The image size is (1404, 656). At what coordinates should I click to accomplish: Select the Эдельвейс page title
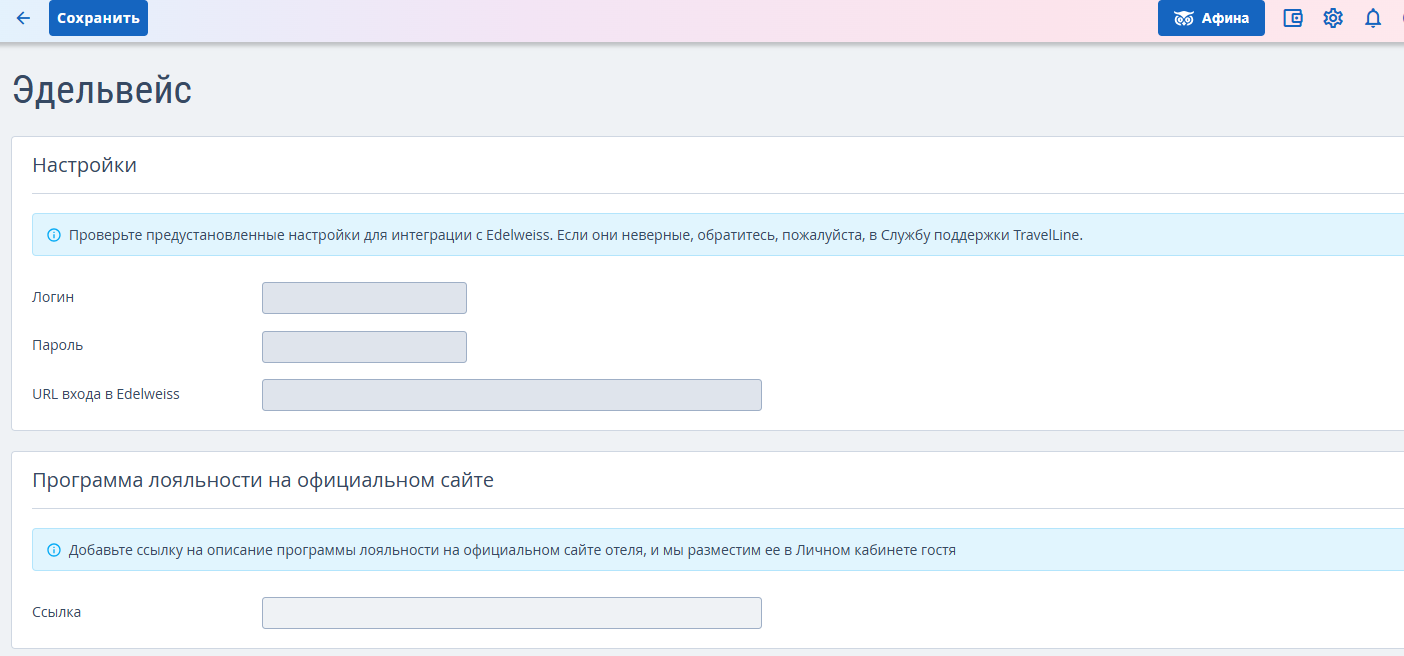point(102,89)
